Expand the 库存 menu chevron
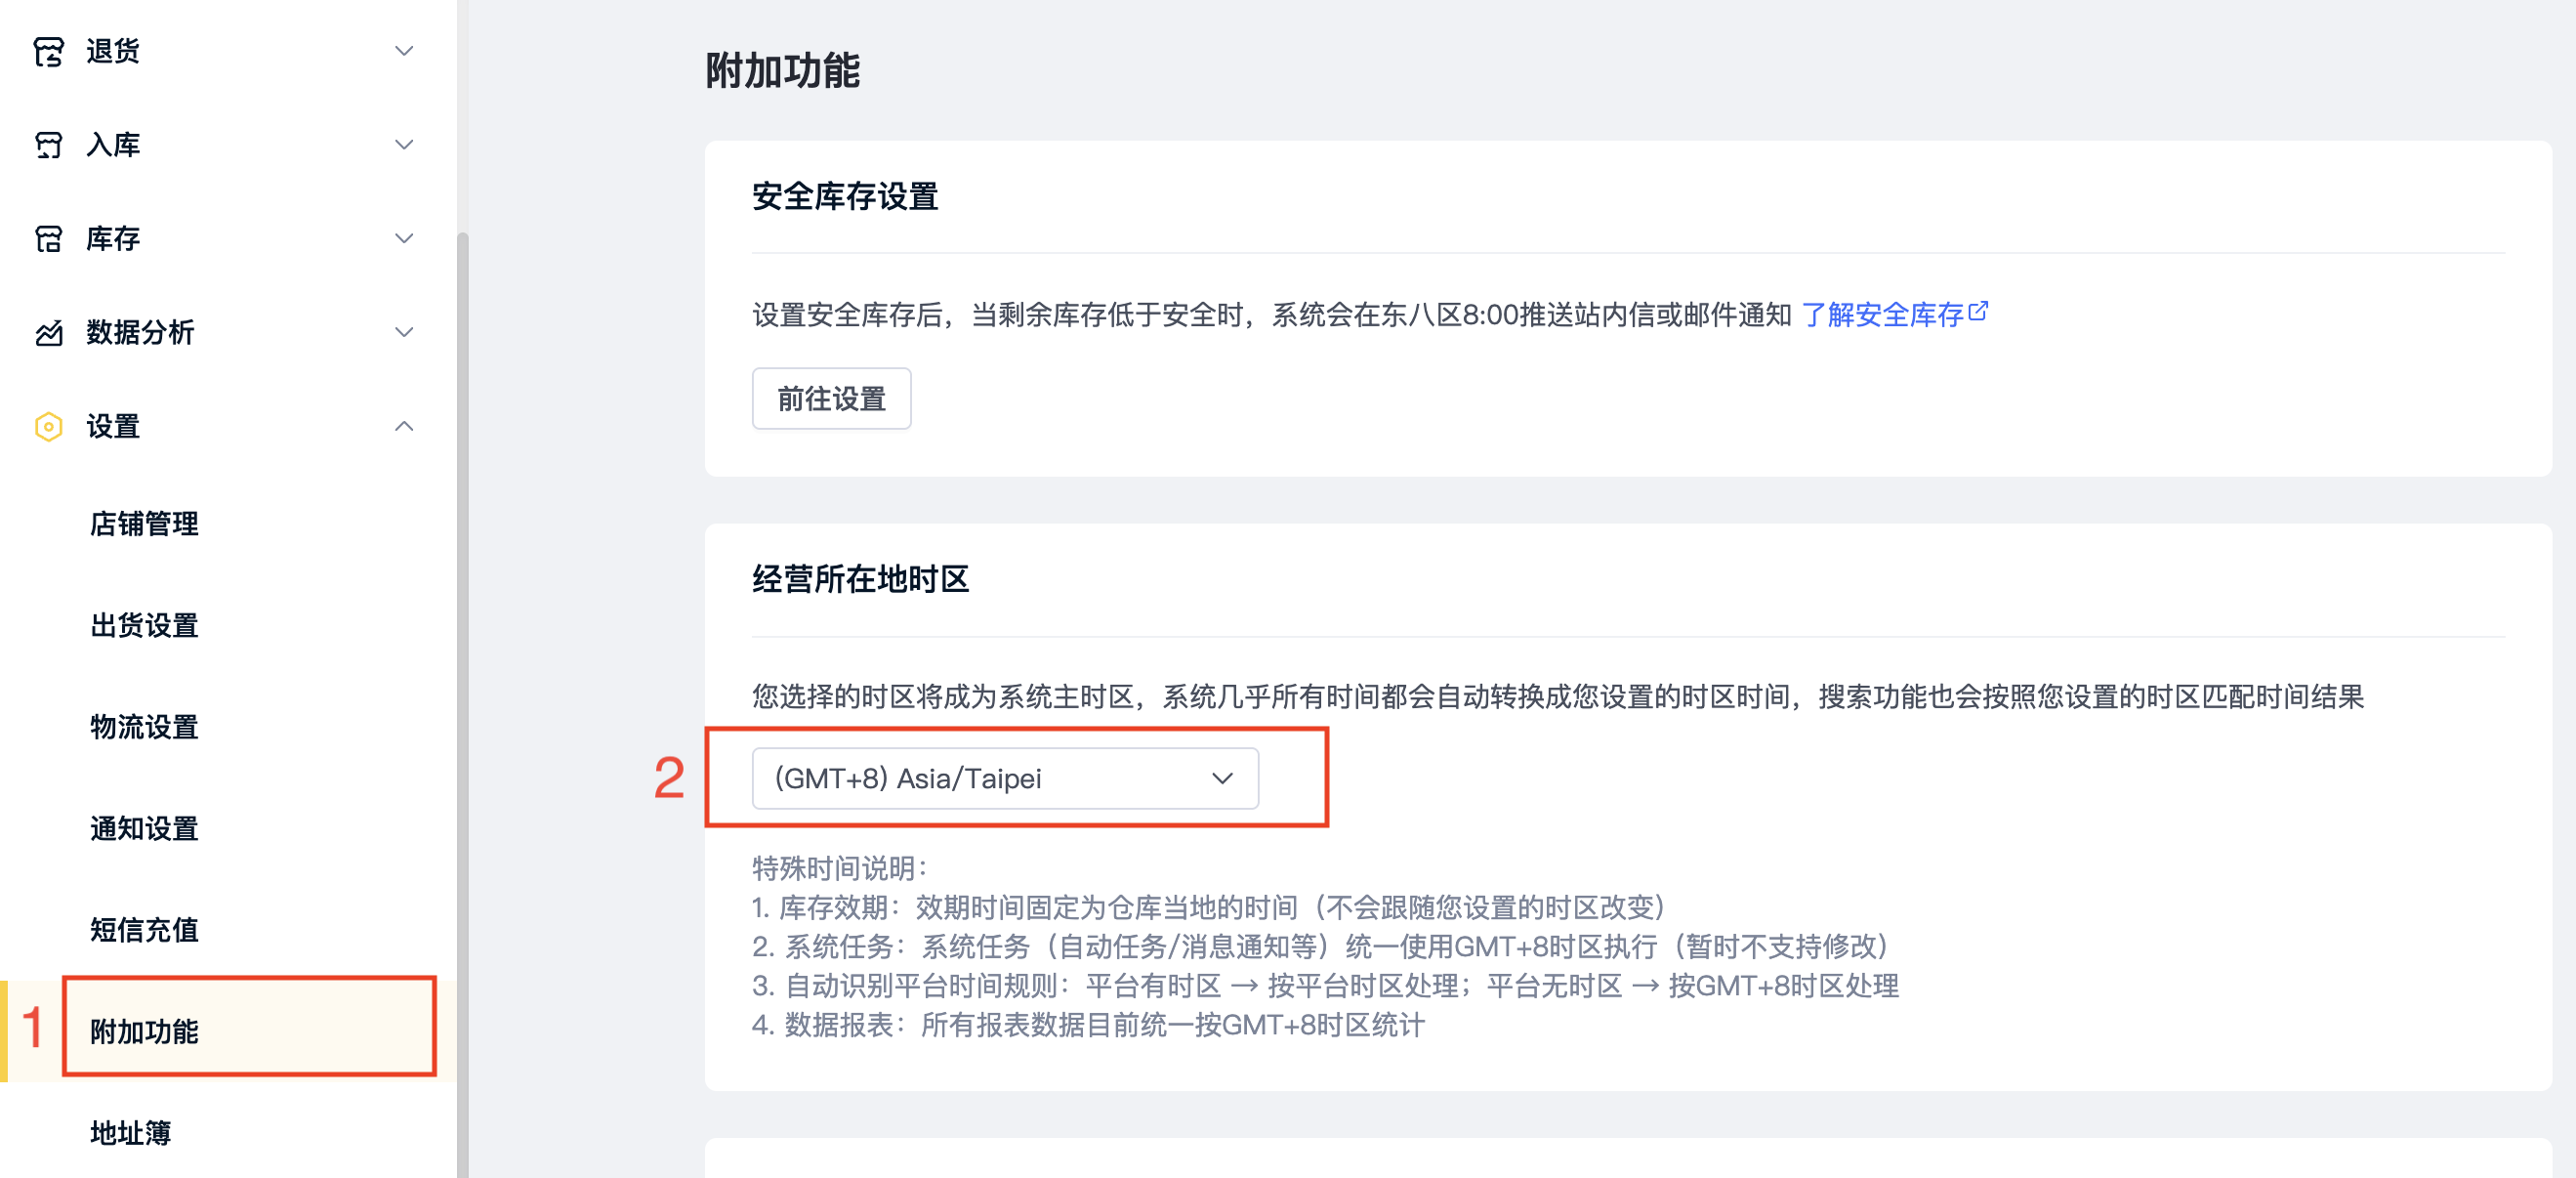This screenshot has width=2576, height=1178. pyautogui.click(x=404, y=239)
